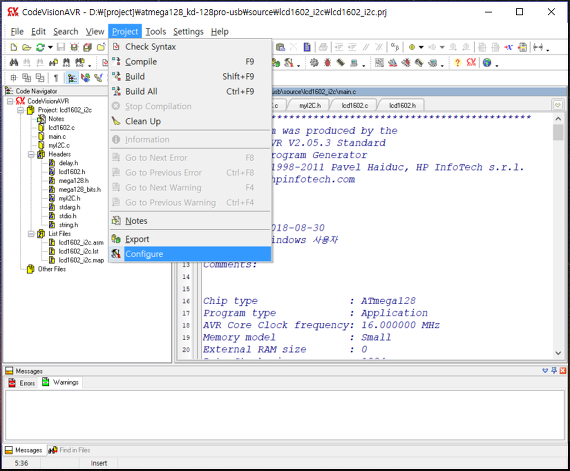Open the Help menu

coord(220,32)
